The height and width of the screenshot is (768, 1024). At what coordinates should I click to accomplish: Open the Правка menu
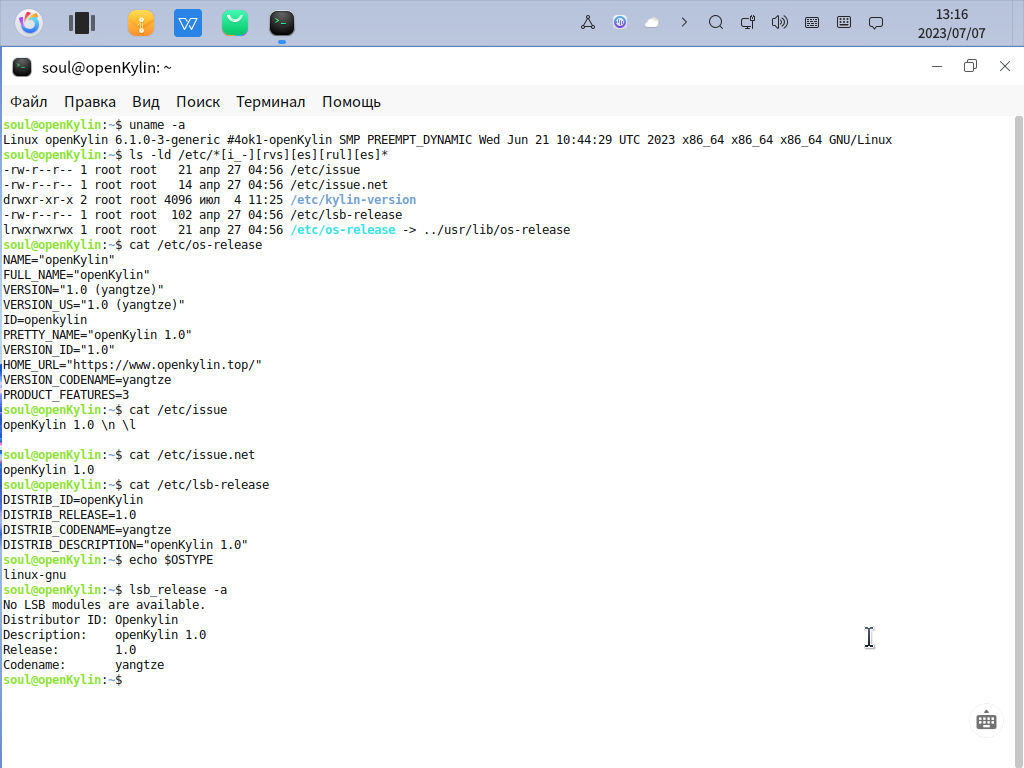click(x=90, y=102)
